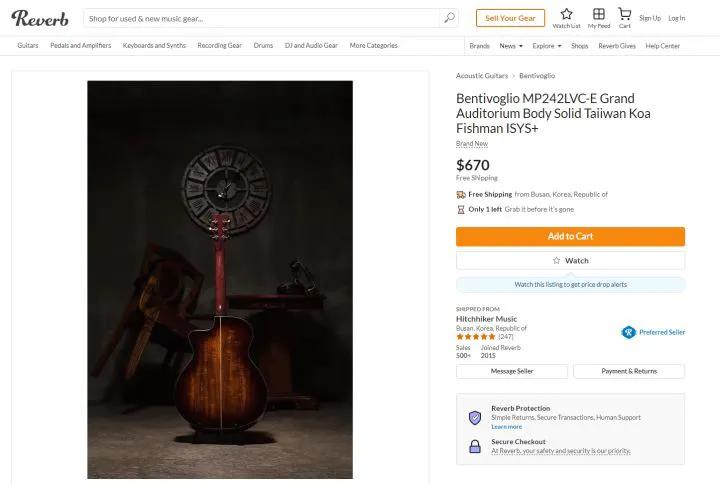
Task: Add the guitar to cart
Action: [x=570, y=236]
